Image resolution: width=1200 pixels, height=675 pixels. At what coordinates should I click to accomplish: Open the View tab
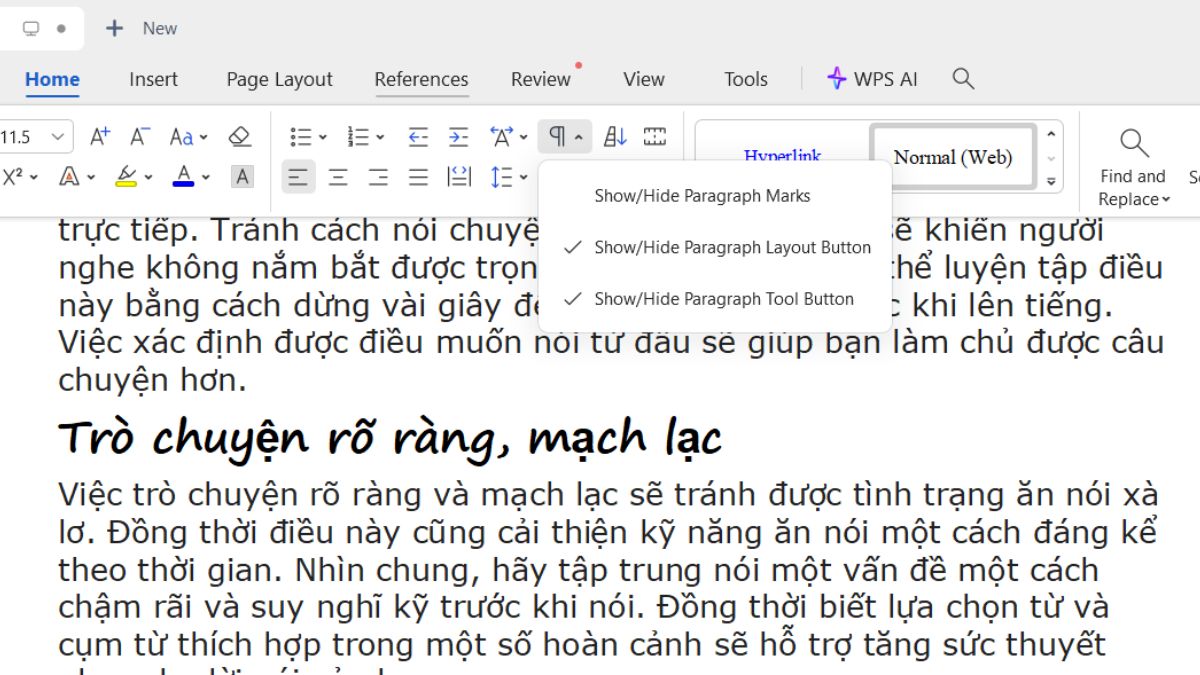(643, 79)
